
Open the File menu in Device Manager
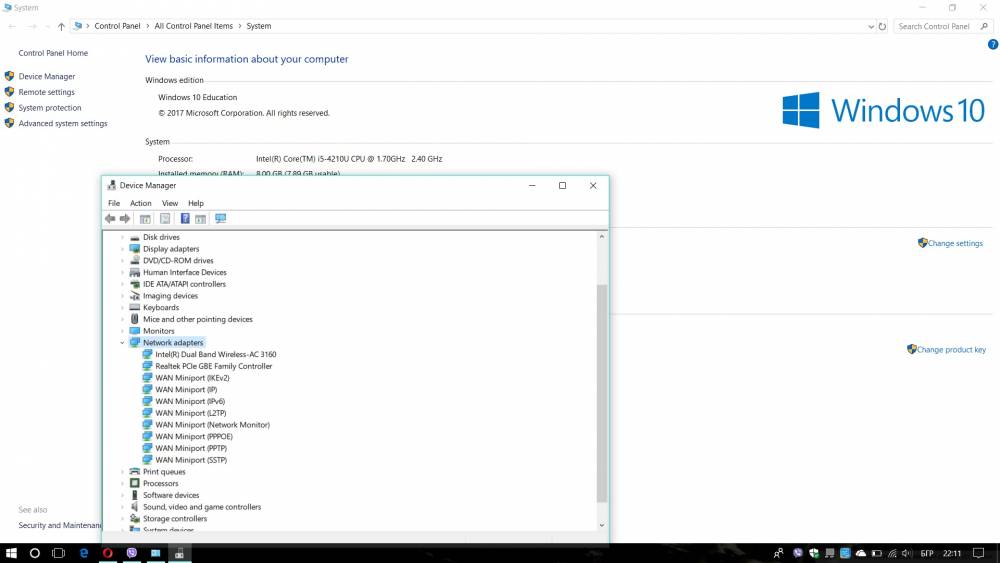(x=114, y=203)
